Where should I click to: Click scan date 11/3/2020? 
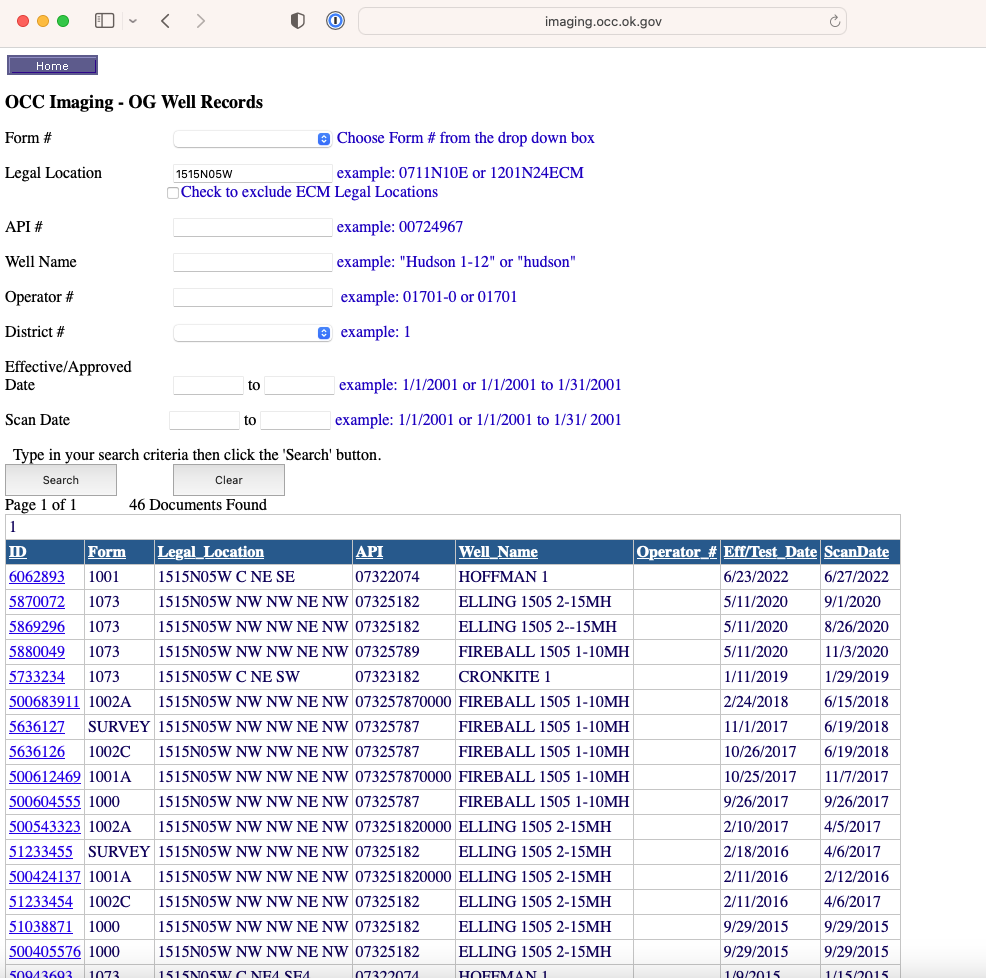click(x=856, y=652)
